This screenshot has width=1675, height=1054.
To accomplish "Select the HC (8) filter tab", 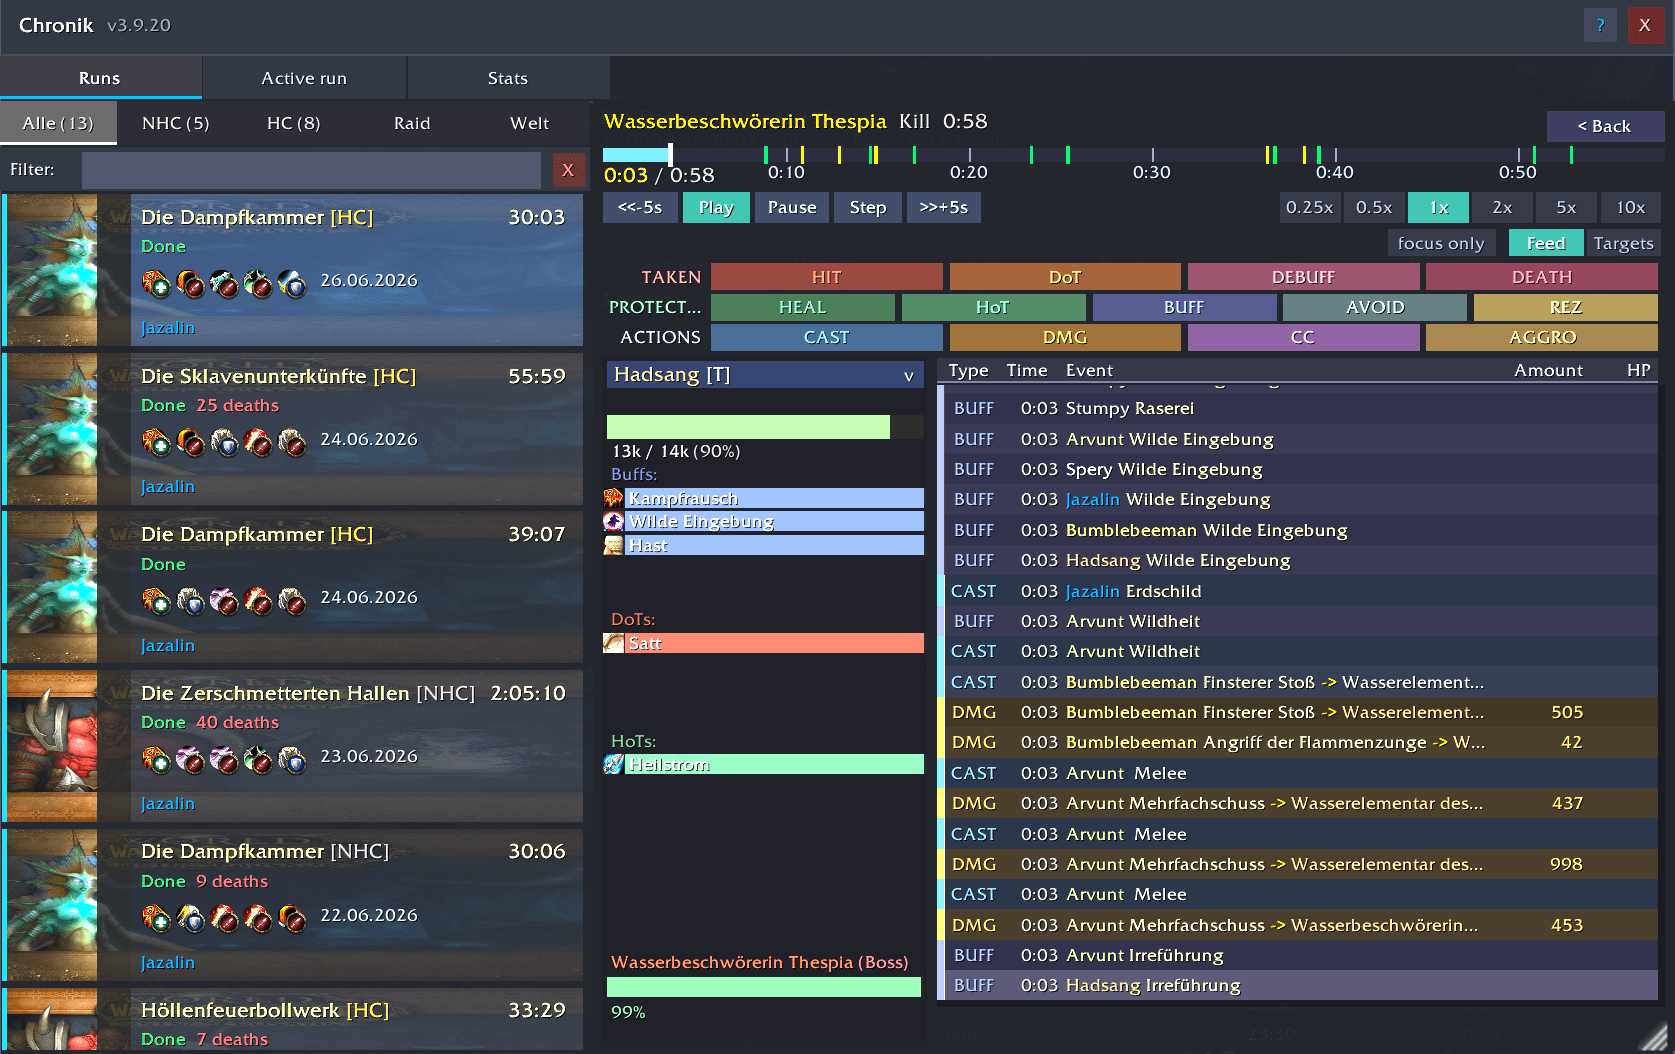I will (294, 123).
